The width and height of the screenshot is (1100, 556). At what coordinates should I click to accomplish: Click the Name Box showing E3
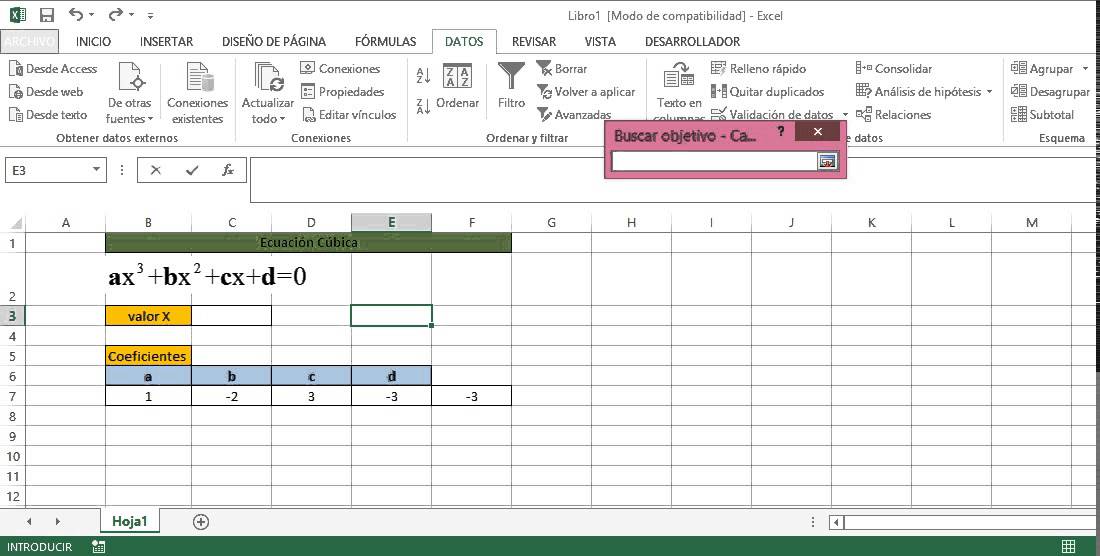click(48, 170)
